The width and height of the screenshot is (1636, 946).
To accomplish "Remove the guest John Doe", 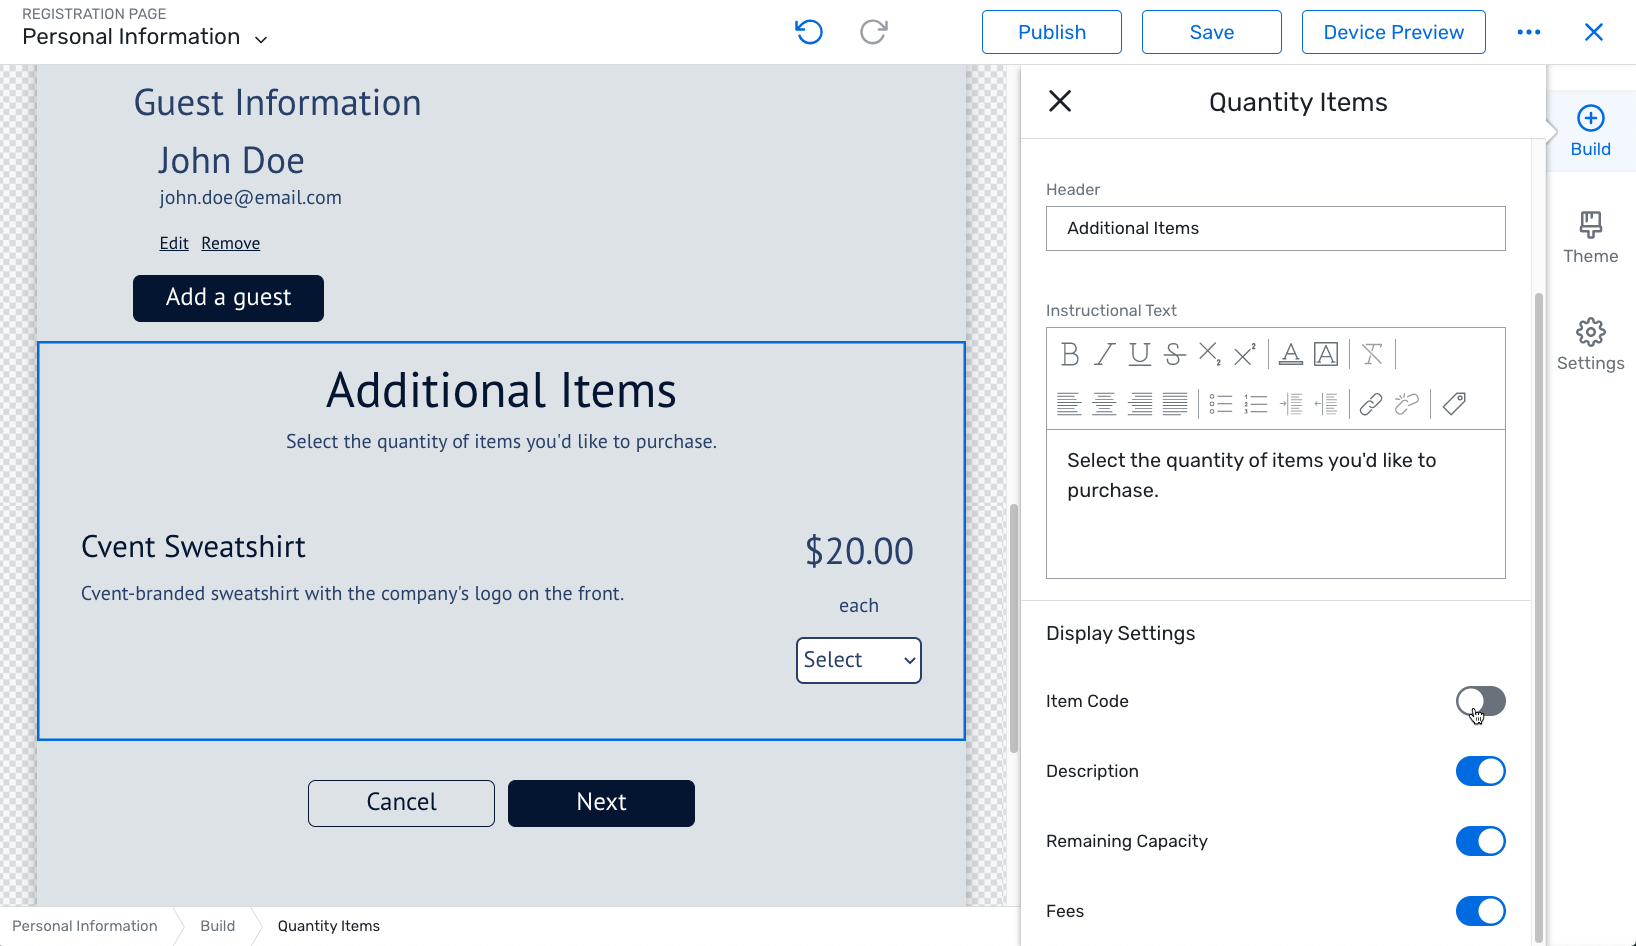I will click(x=230, y=242).
